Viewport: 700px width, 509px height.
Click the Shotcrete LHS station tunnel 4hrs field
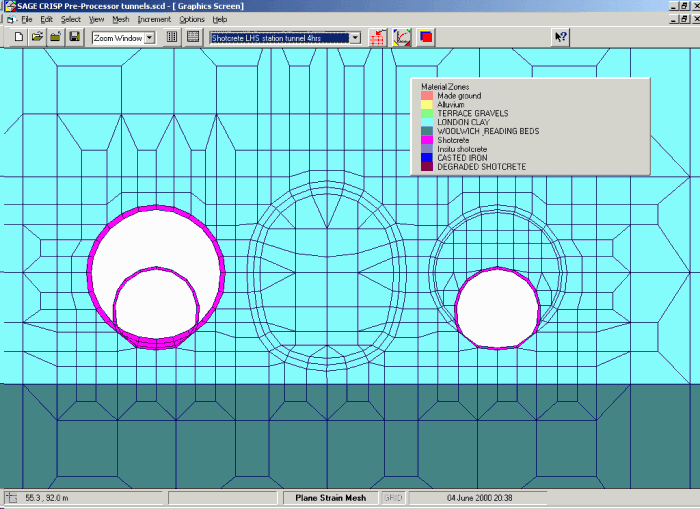(279, 38)
